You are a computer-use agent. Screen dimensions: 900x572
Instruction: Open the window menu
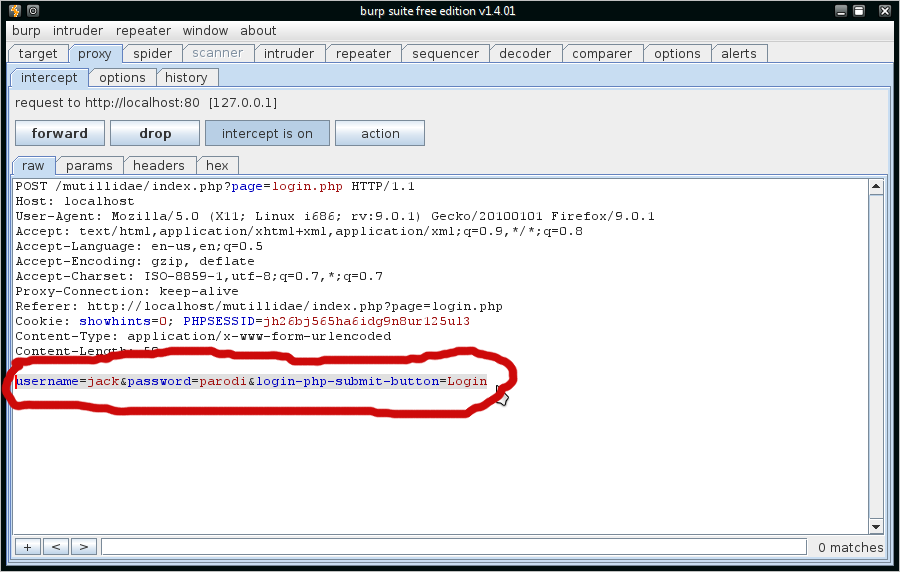(205, 30)
